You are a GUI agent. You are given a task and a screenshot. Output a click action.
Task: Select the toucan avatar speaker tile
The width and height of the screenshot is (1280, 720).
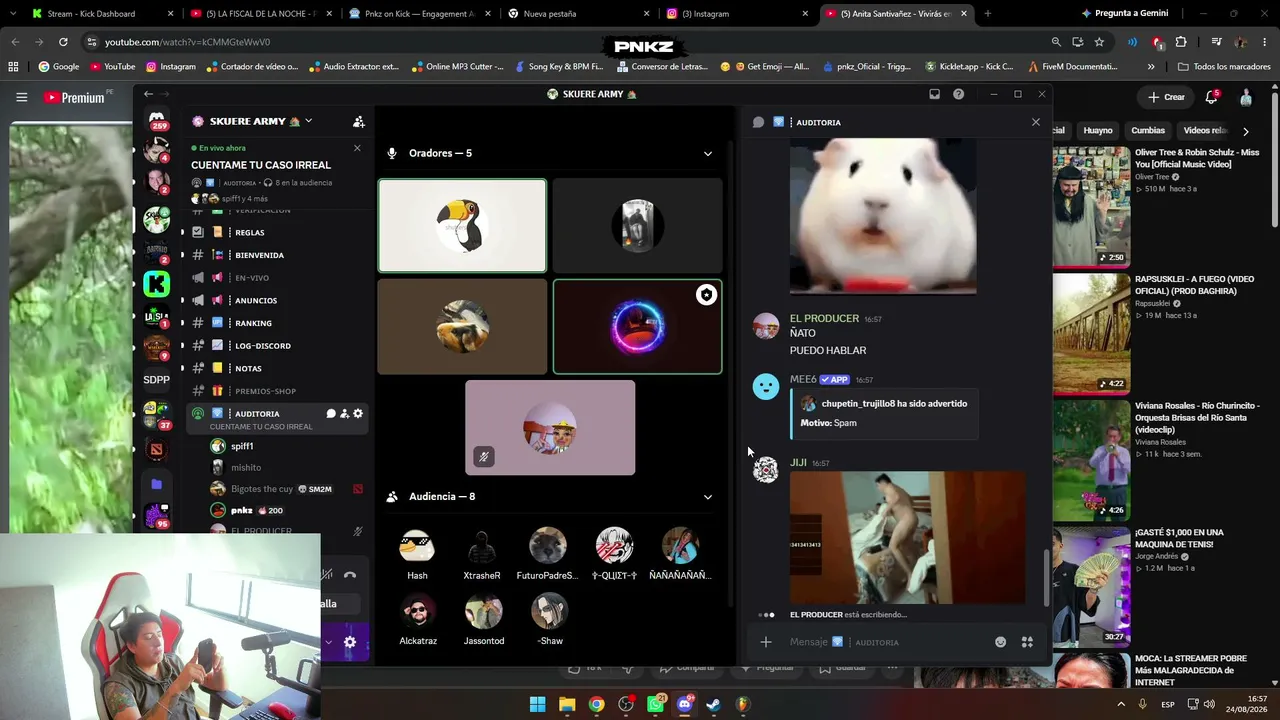[x=462, y=225]
